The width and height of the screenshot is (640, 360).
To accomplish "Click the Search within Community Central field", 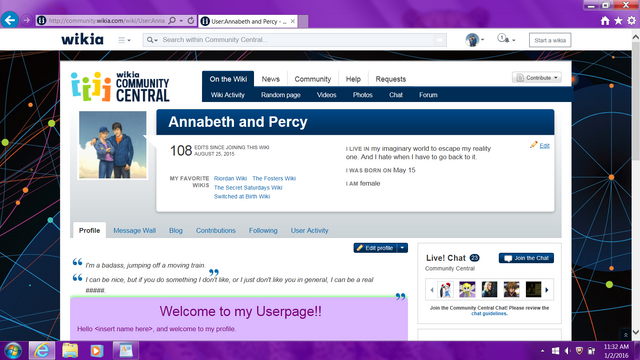I will click(296, 40).
